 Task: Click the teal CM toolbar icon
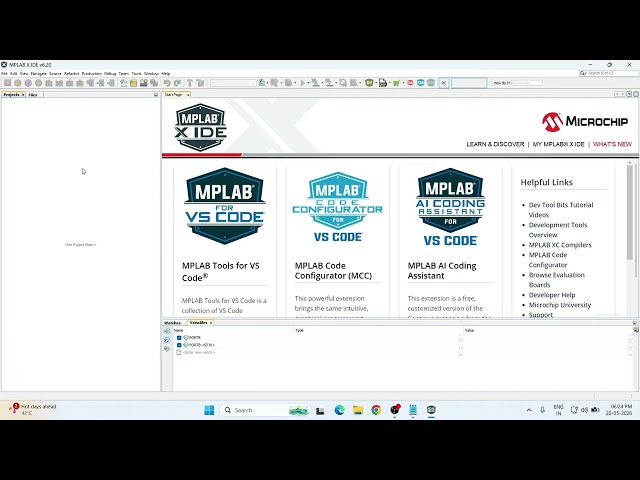coord(420,83)
